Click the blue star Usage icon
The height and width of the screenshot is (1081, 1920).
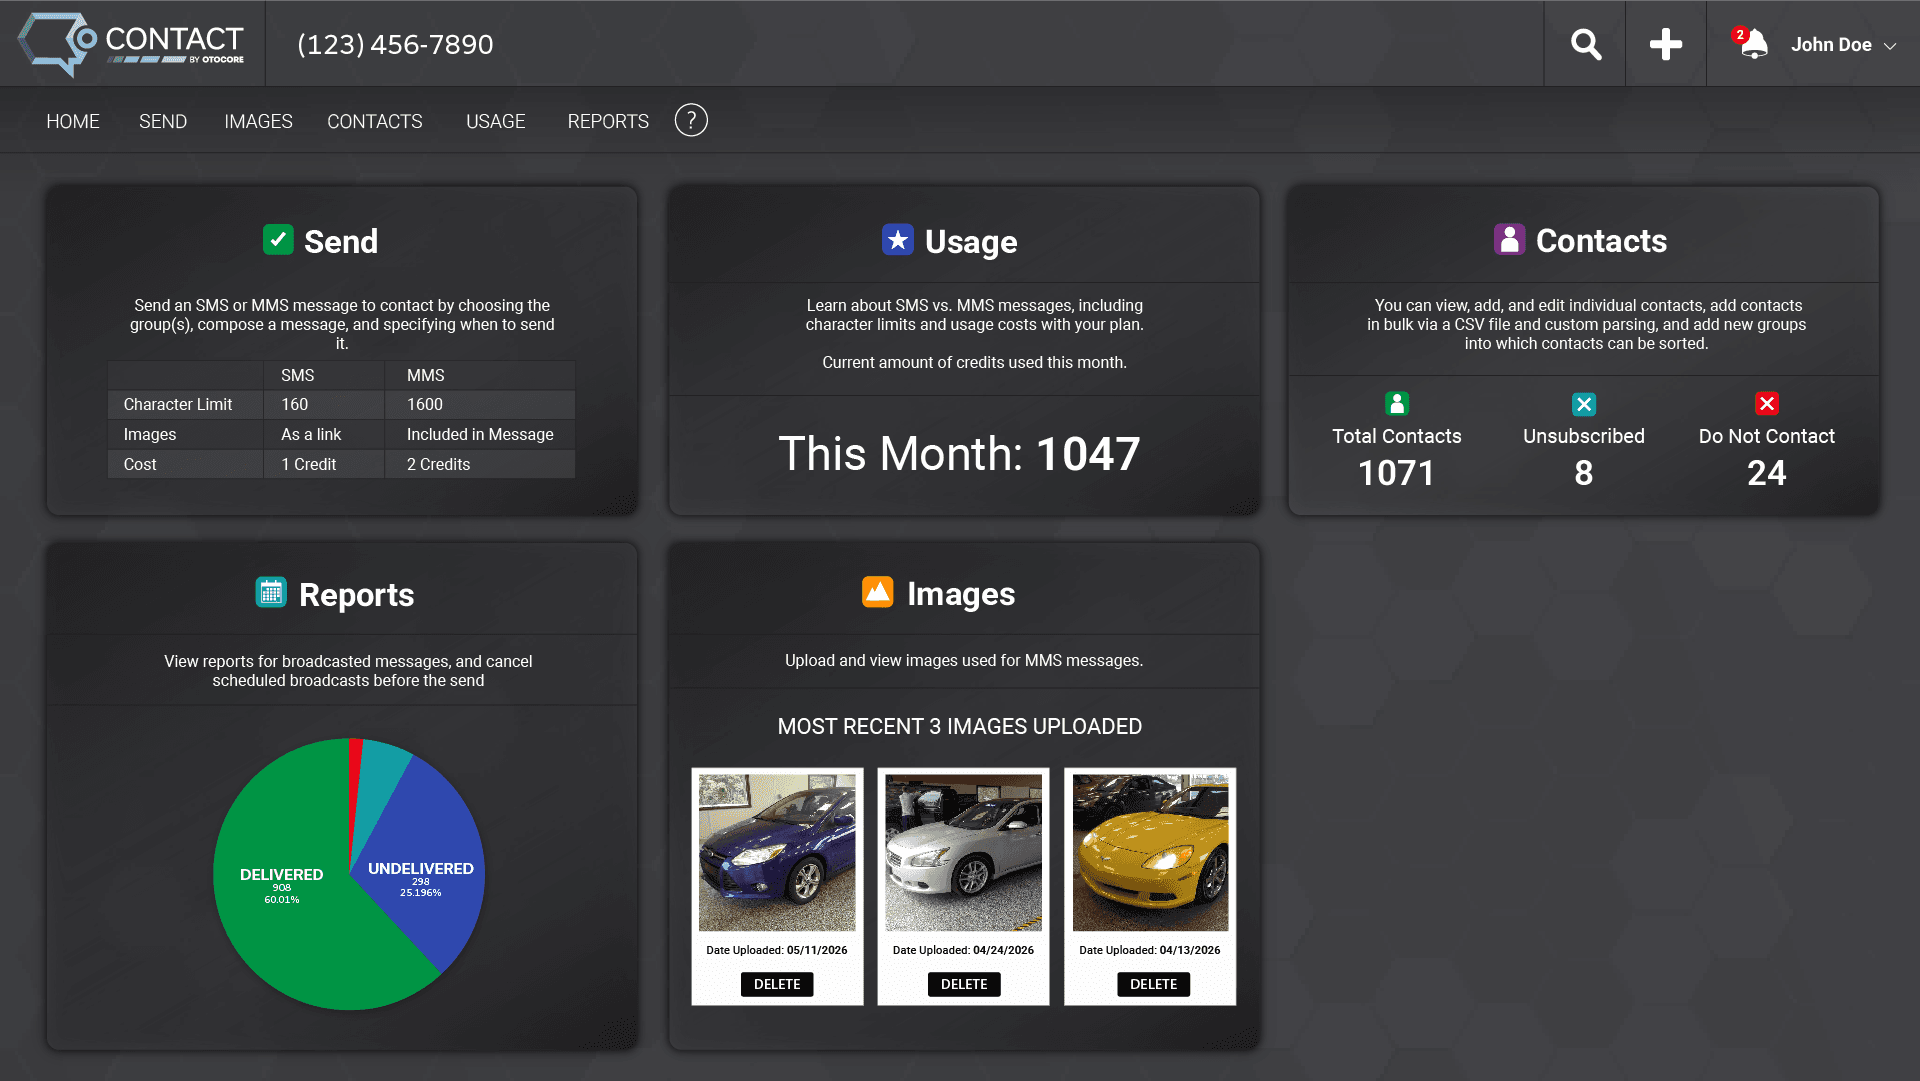(x=898, y=240)
